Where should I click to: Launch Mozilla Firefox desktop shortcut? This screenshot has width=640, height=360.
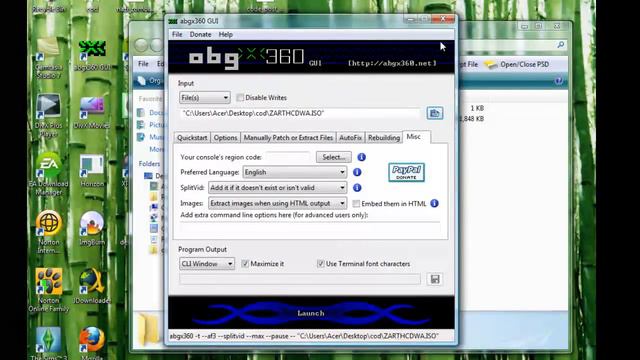[x=92, y=343]
